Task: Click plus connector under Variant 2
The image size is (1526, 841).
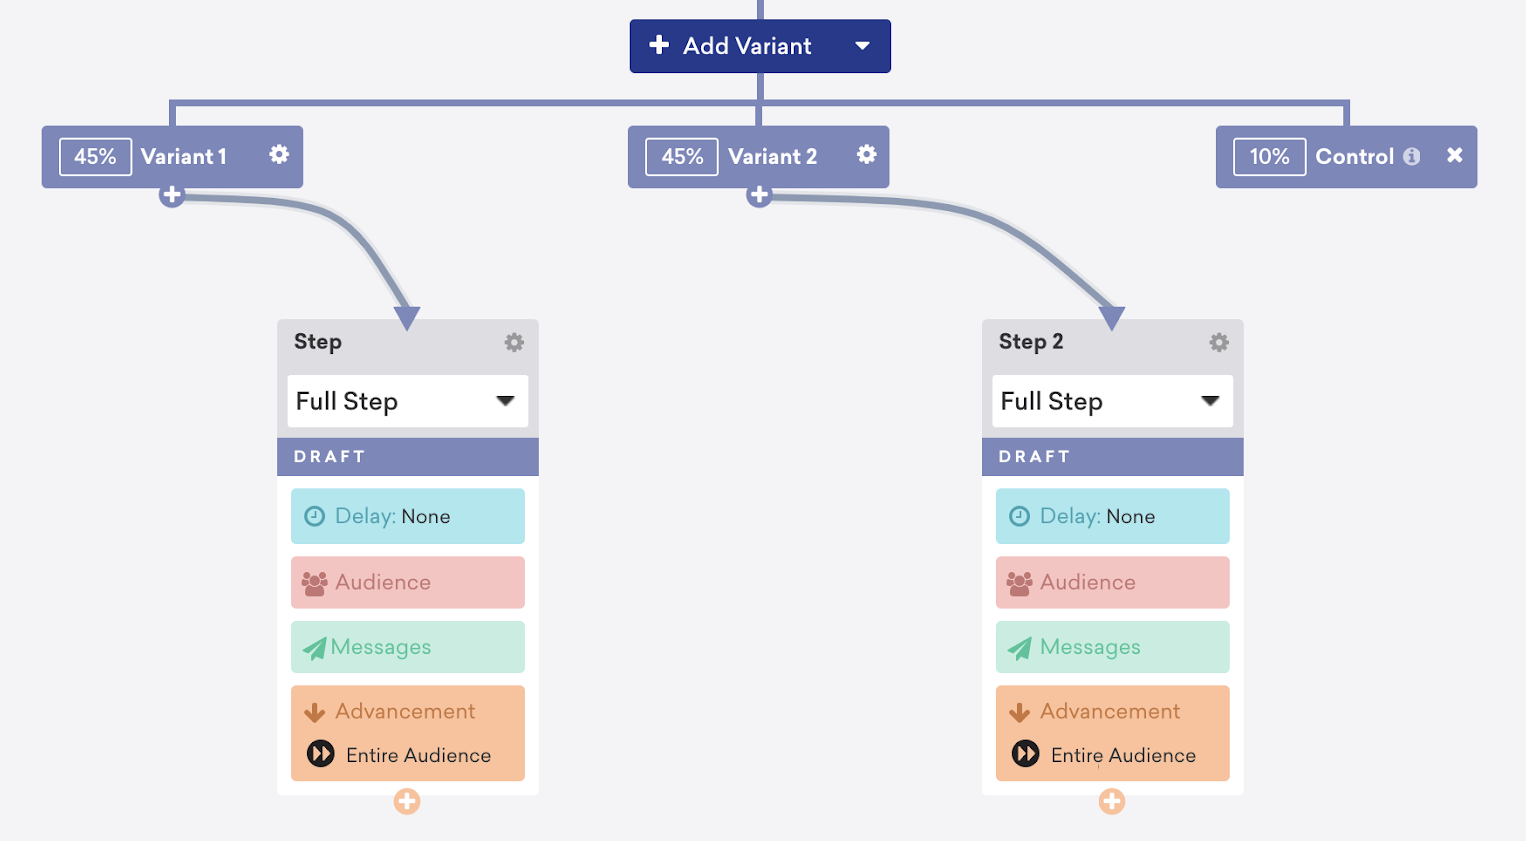Action: point(759,195)
